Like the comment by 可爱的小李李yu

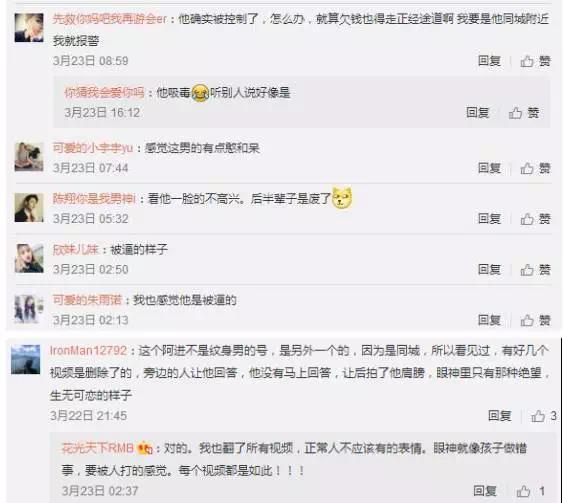point(535,168)
